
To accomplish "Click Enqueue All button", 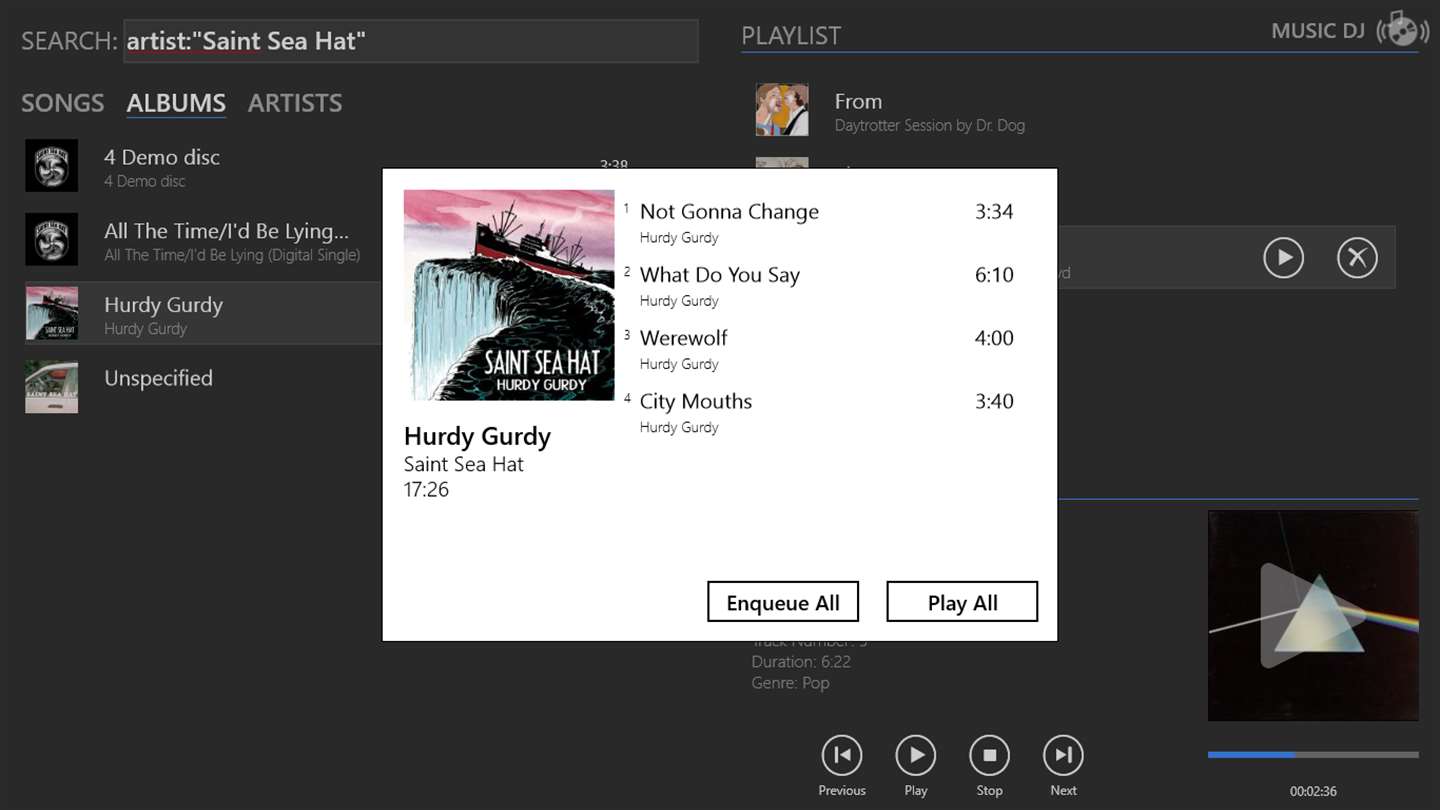I will 783,602.
